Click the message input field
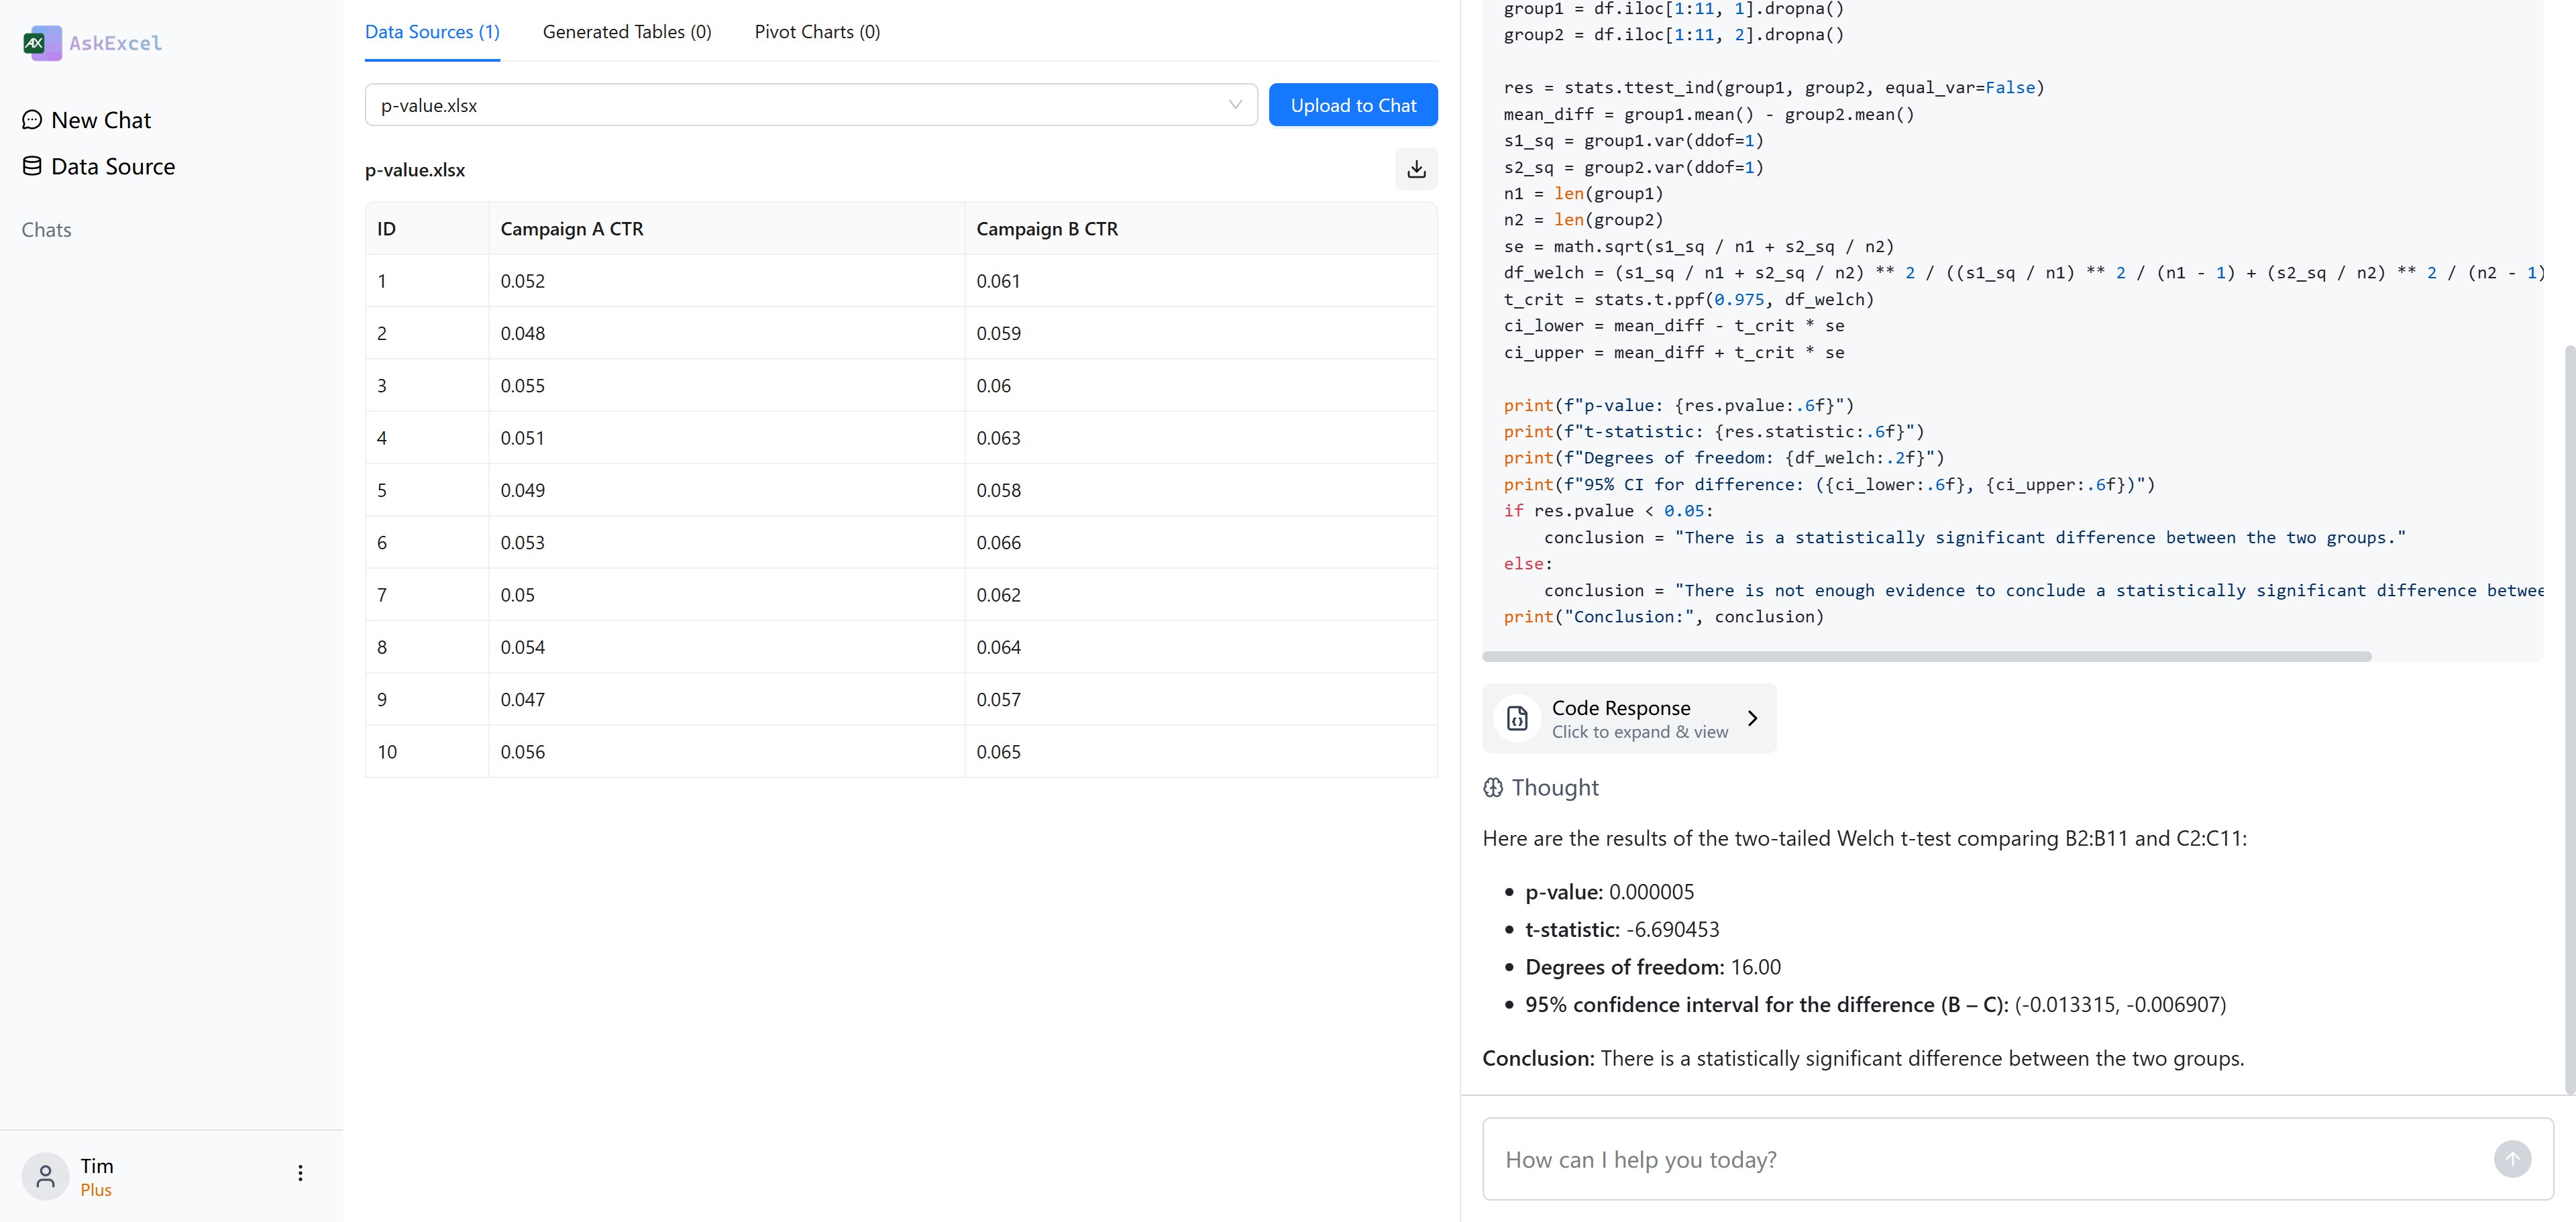 [1990, 1160]
